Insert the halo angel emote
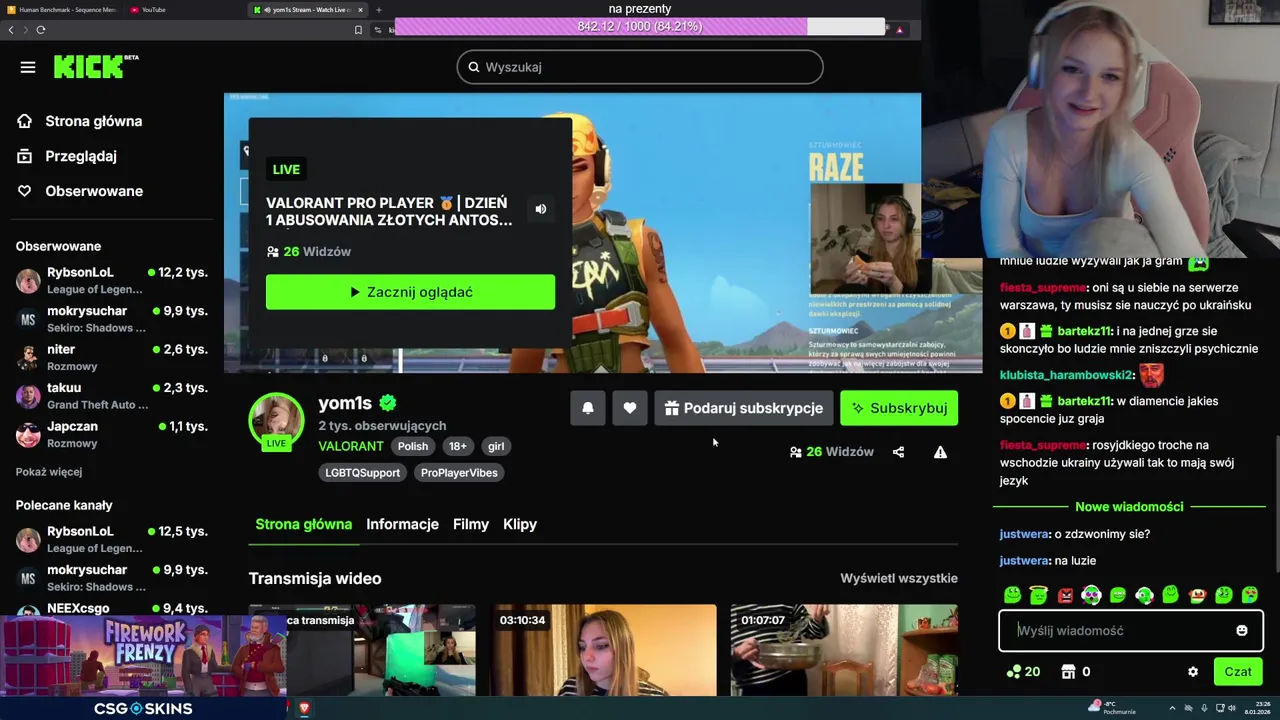 point(1039,595)
